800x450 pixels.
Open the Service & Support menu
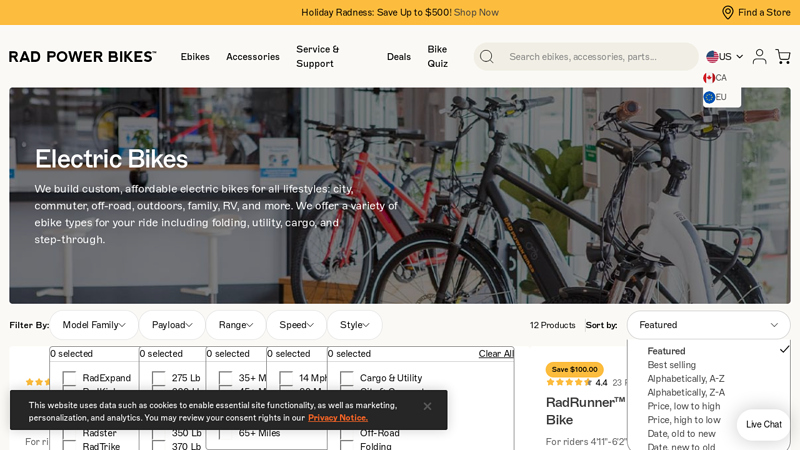318,57
